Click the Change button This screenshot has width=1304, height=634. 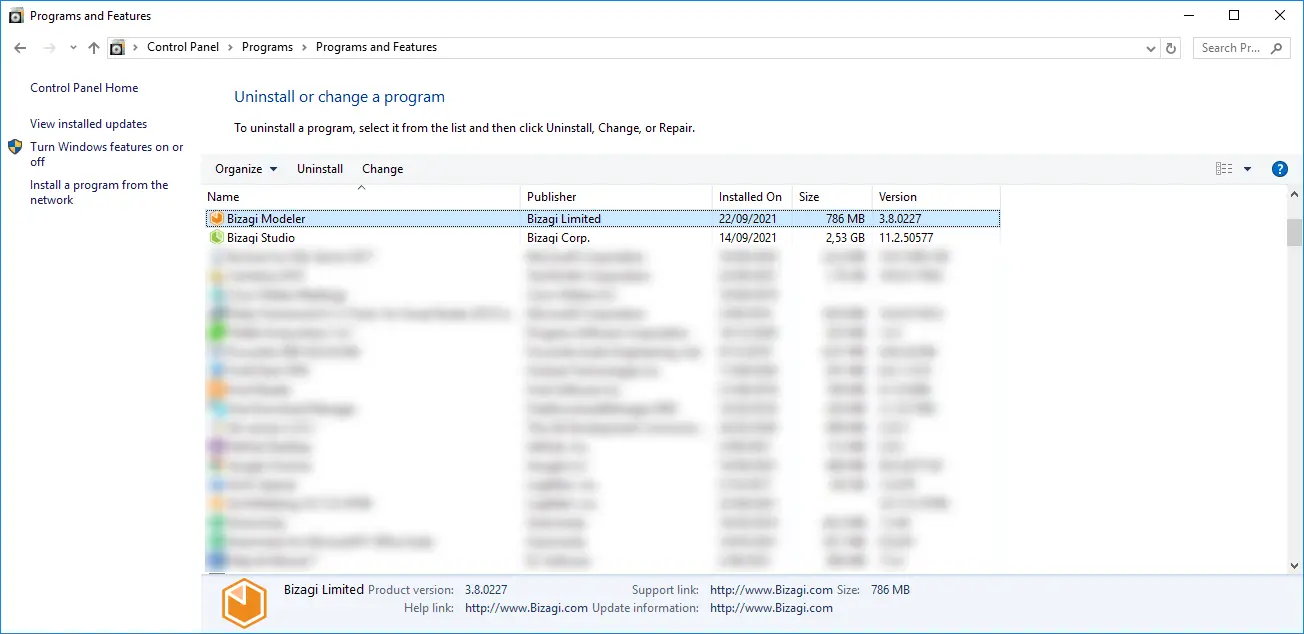point(383,169)
